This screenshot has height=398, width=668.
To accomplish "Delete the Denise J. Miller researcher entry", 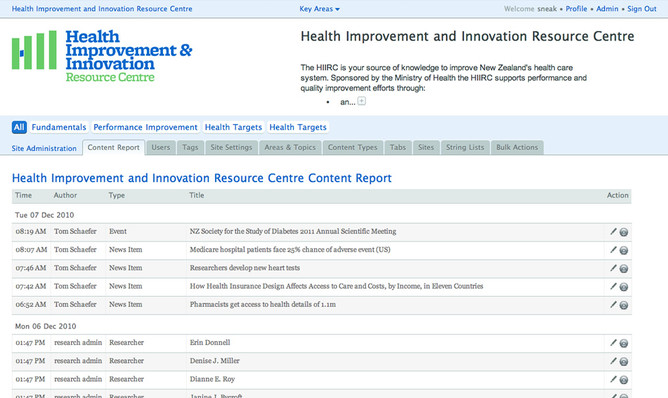I will (x=624, y=362).
